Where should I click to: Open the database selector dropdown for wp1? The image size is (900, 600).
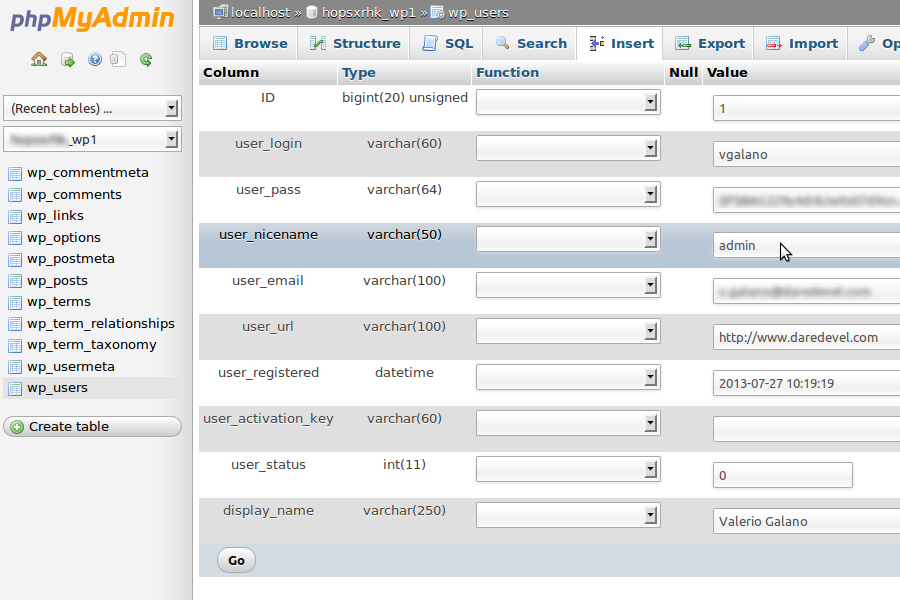click(x=92, y=140)
